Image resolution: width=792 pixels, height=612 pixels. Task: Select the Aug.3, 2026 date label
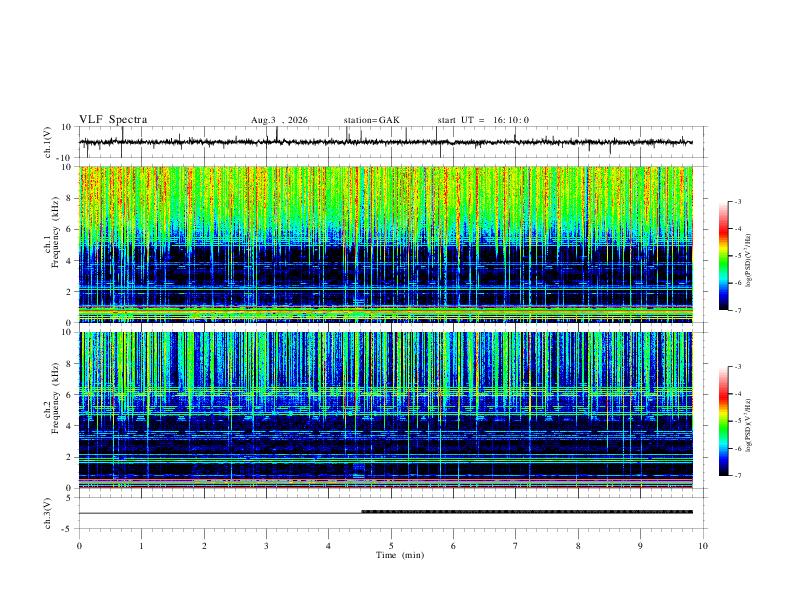coord(279,120)
